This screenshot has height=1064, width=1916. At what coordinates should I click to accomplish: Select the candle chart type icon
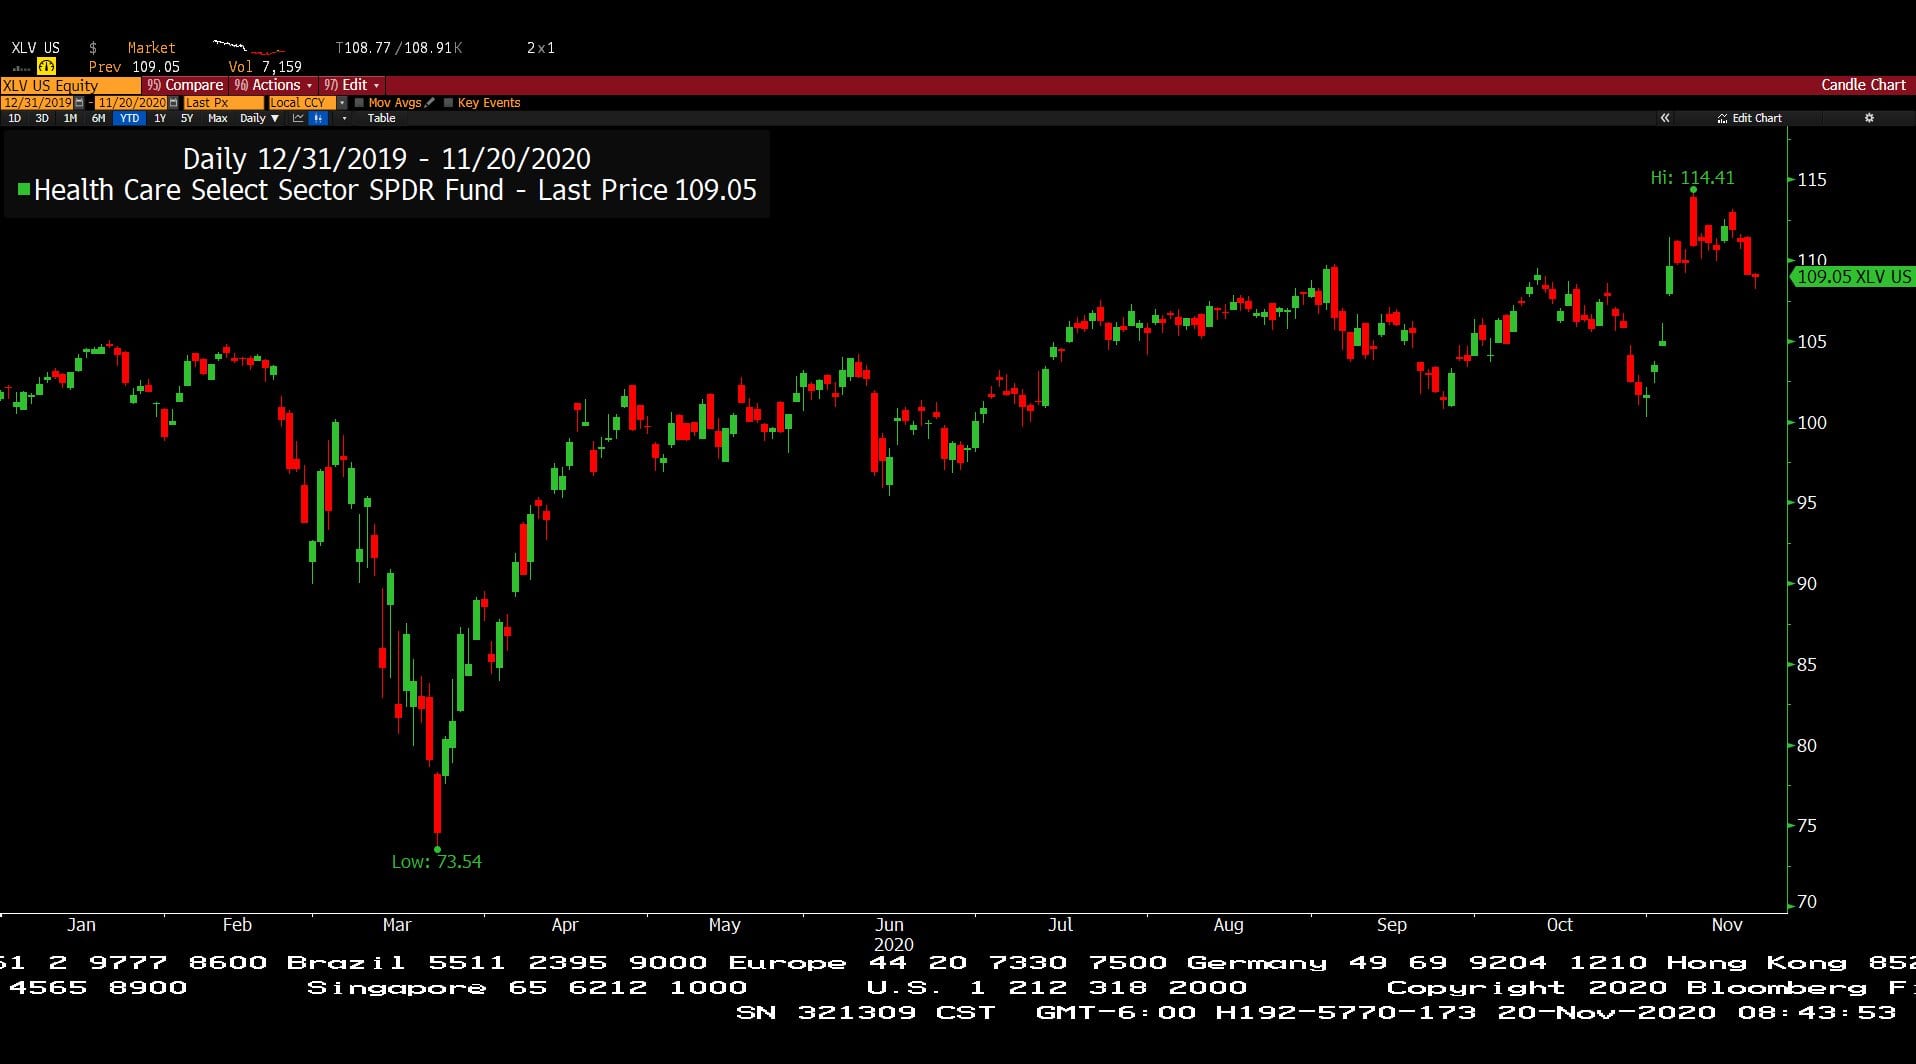pyautogui.click(x=318, y=118)
